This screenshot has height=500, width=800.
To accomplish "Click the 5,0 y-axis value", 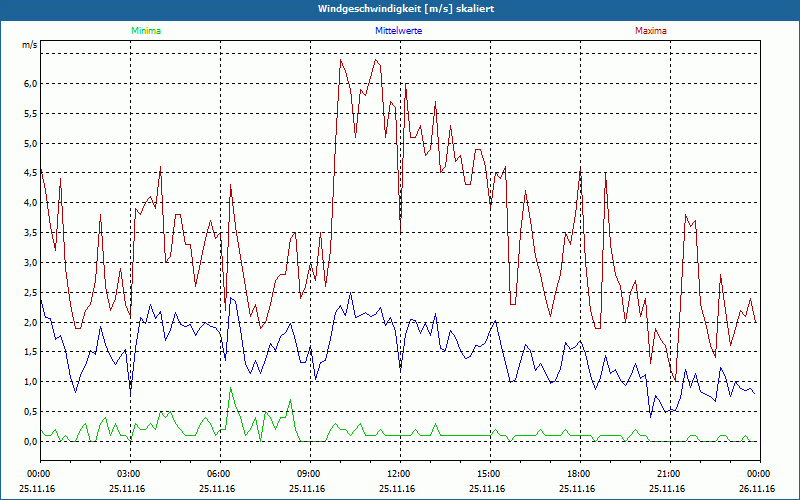I will [x=31, y=143].
